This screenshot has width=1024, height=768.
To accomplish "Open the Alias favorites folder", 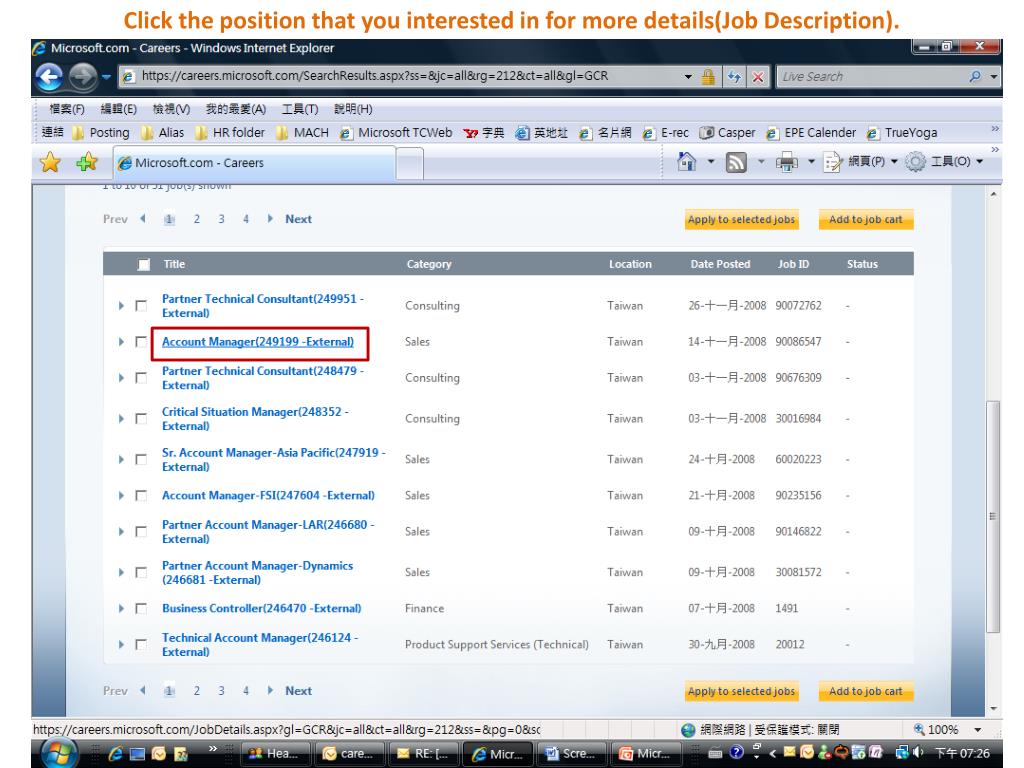I will [163, 133].
